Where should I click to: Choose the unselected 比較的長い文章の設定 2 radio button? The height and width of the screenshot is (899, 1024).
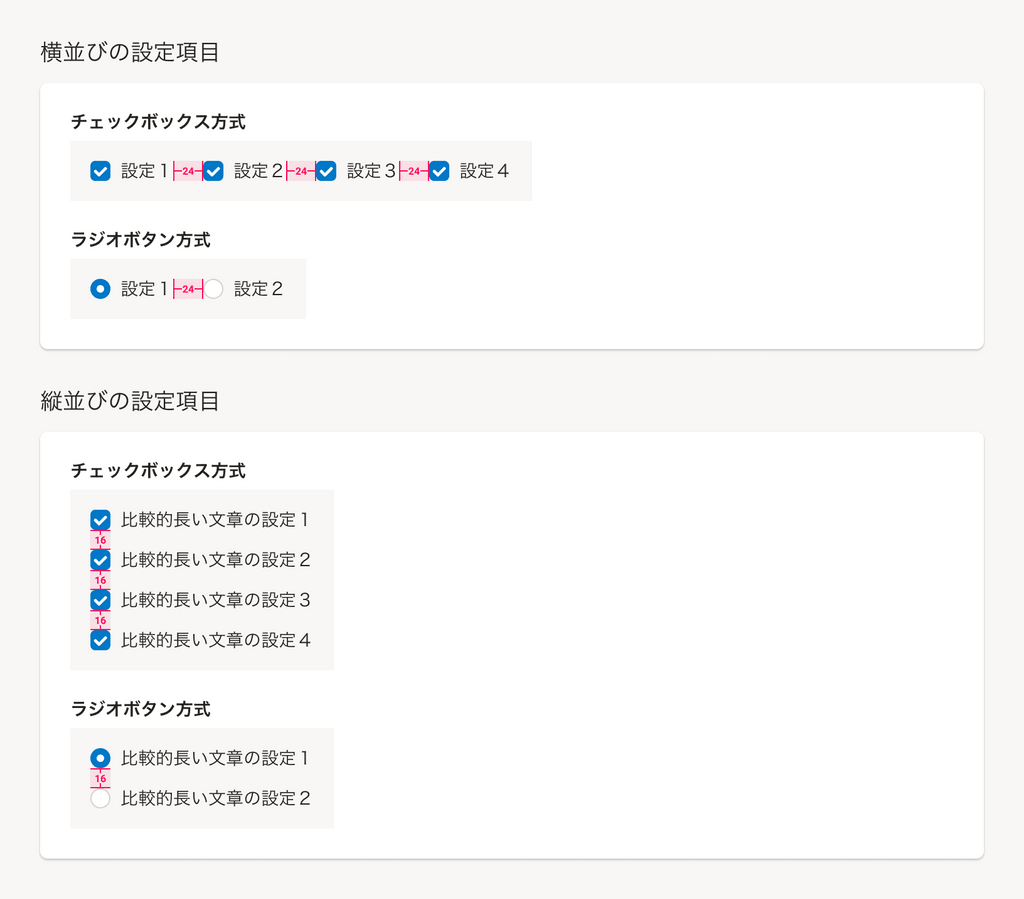tap(100, 798)
